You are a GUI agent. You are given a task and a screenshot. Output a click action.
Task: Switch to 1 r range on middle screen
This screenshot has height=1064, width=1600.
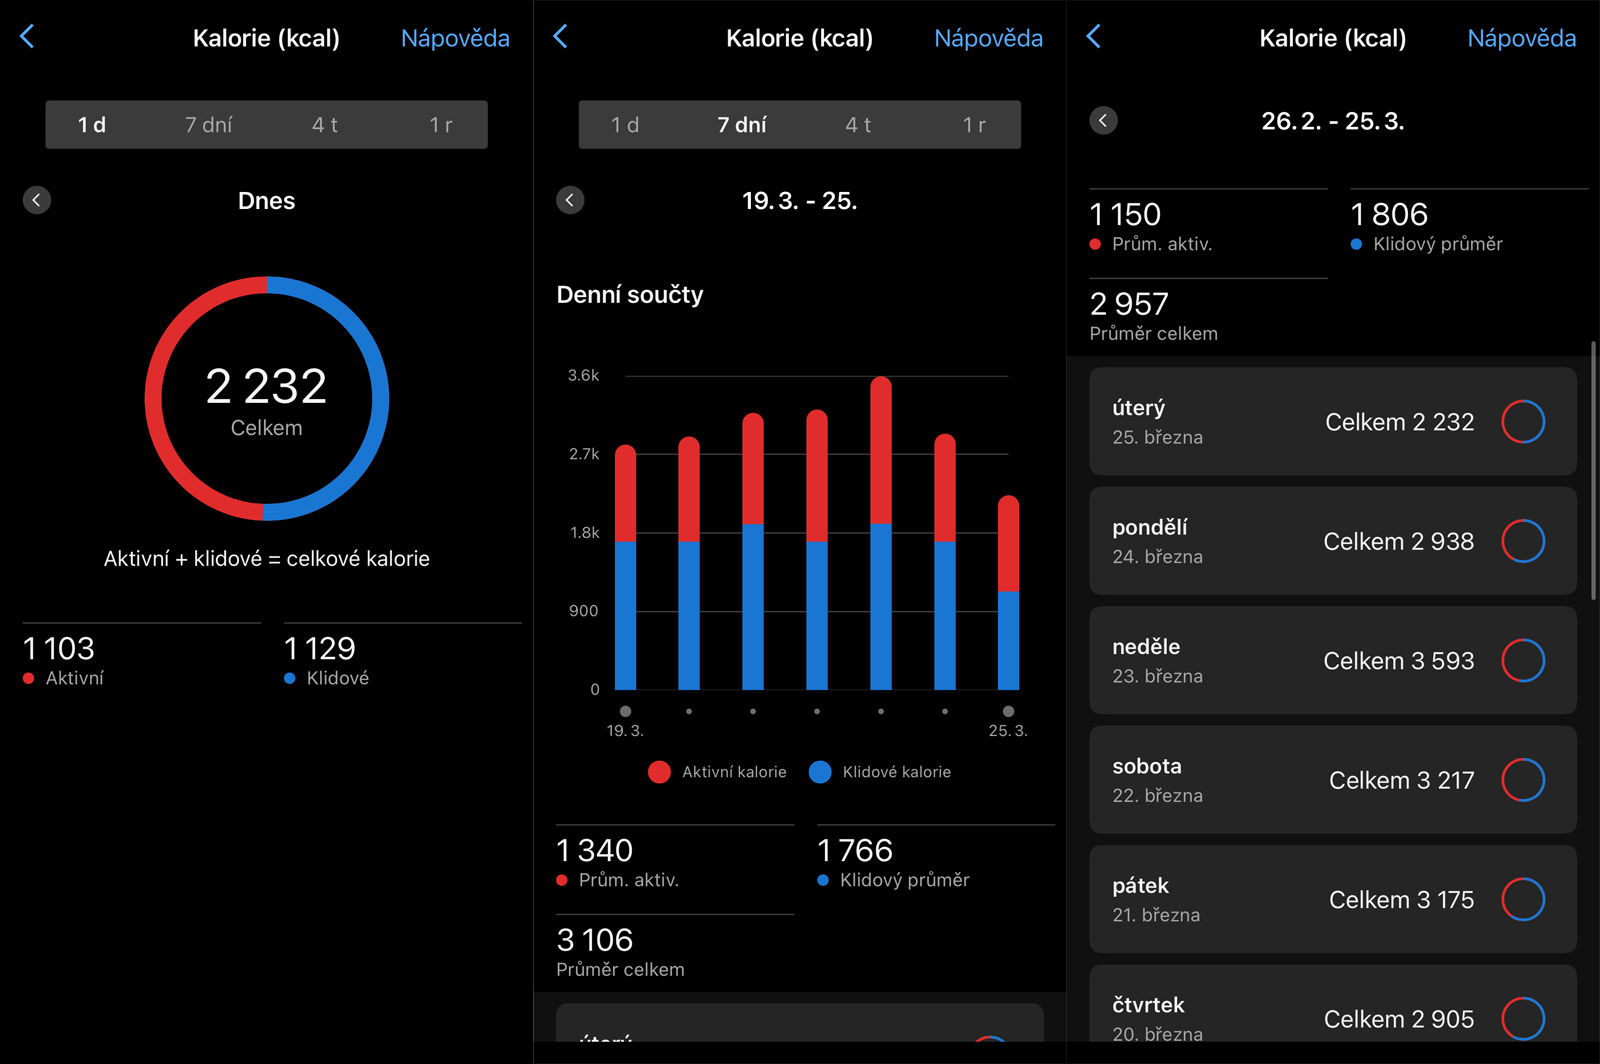pyautogui.click(x=973, y=125)
